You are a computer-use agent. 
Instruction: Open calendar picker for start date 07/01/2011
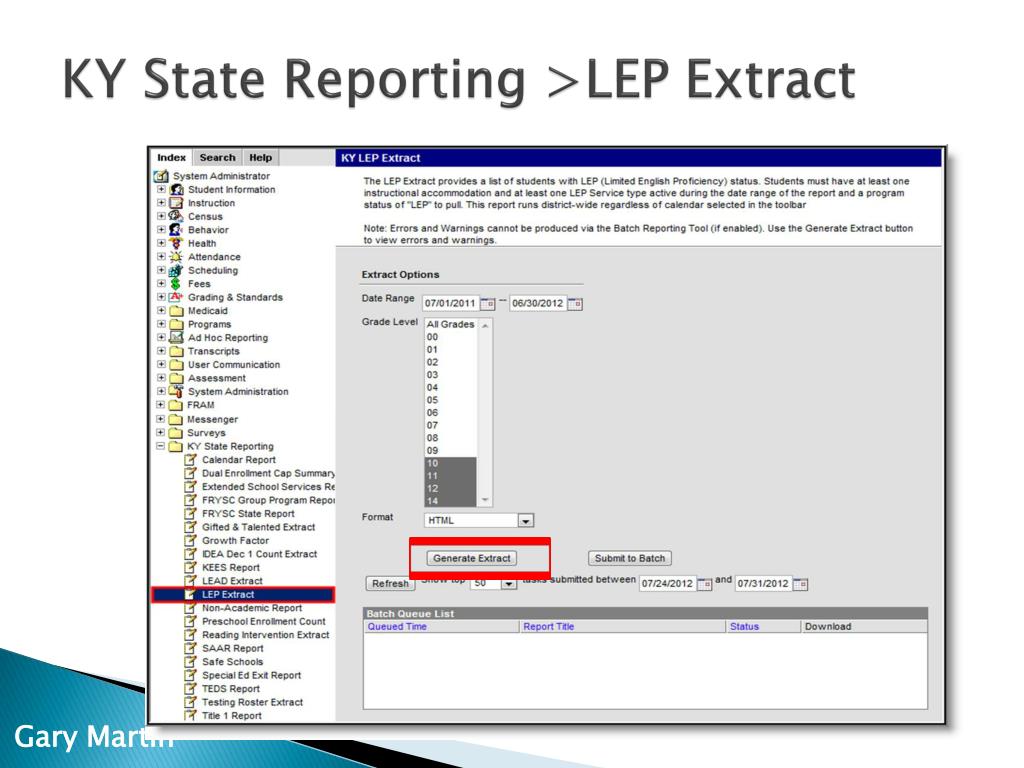click(x=488, y=304)
